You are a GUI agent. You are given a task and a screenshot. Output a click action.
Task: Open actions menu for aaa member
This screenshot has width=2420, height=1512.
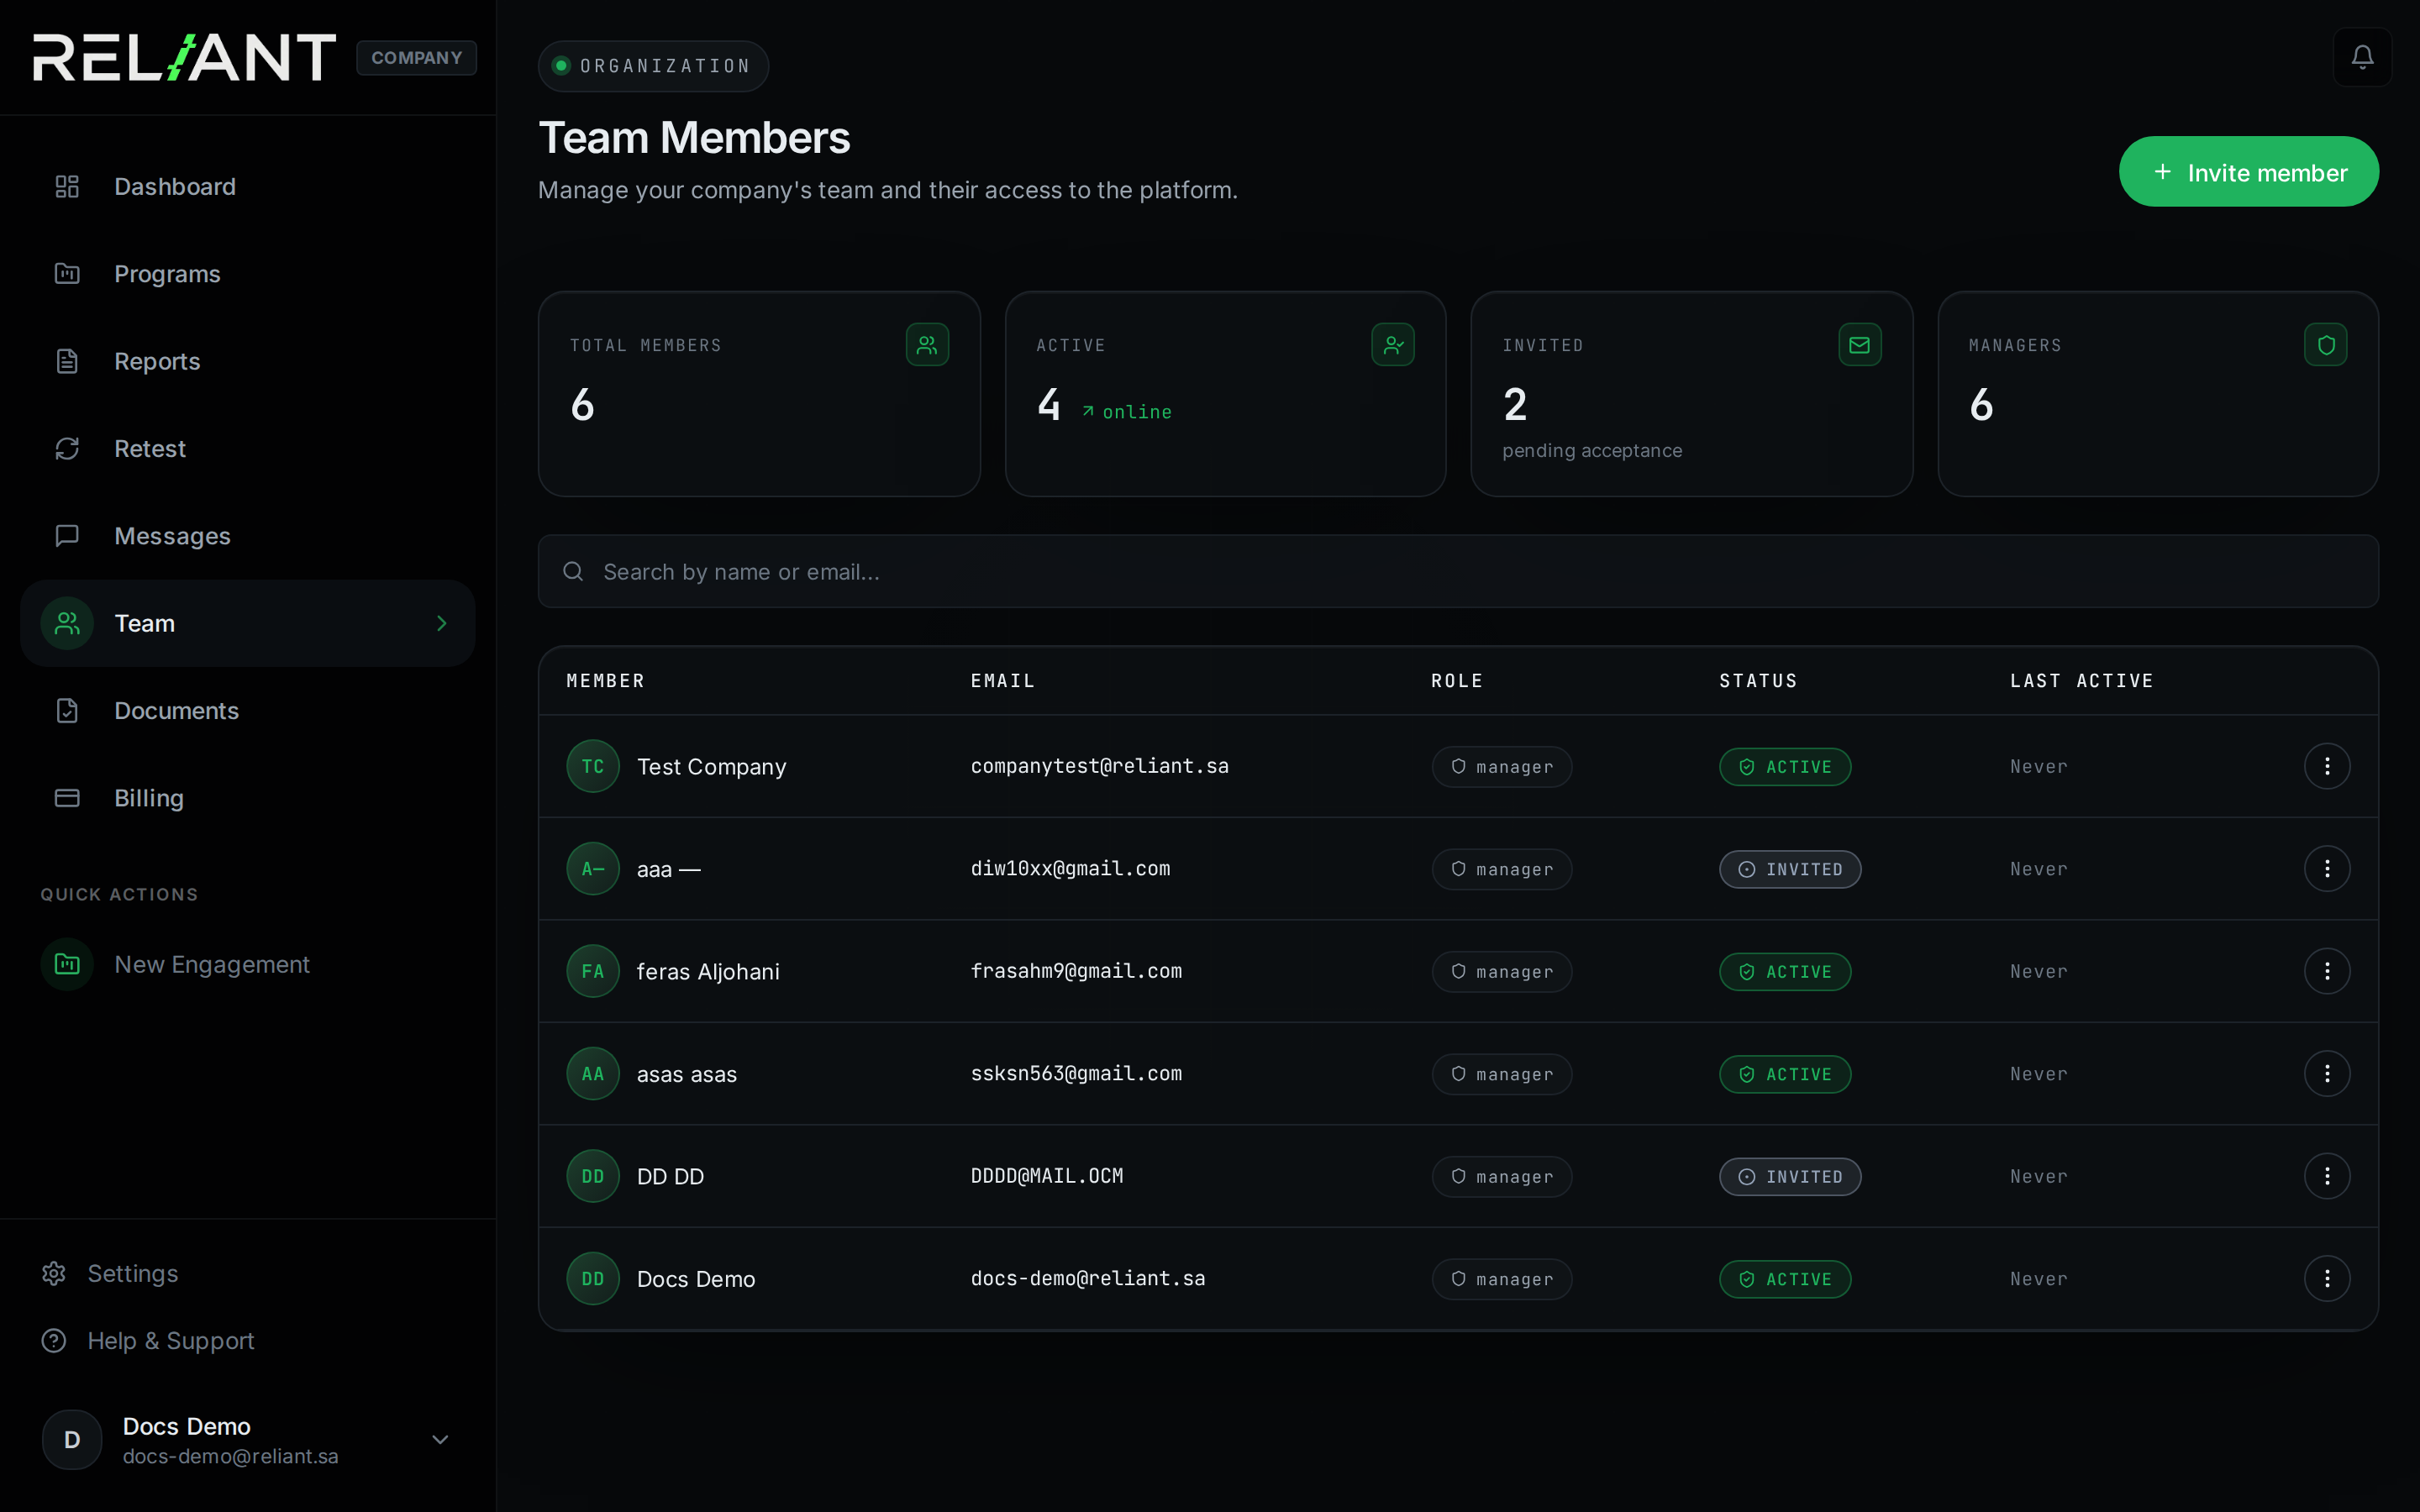point(2327,869)
